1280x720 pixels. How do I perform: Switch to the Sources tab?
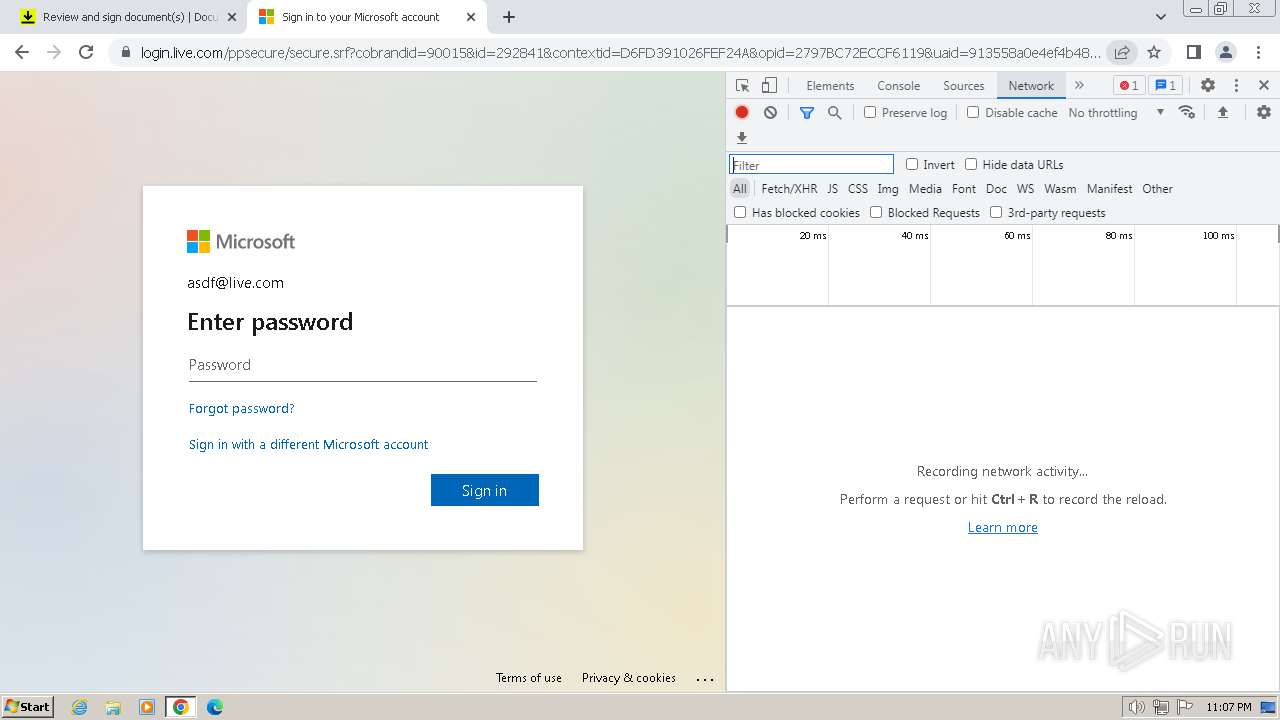(x=964, y=86)
